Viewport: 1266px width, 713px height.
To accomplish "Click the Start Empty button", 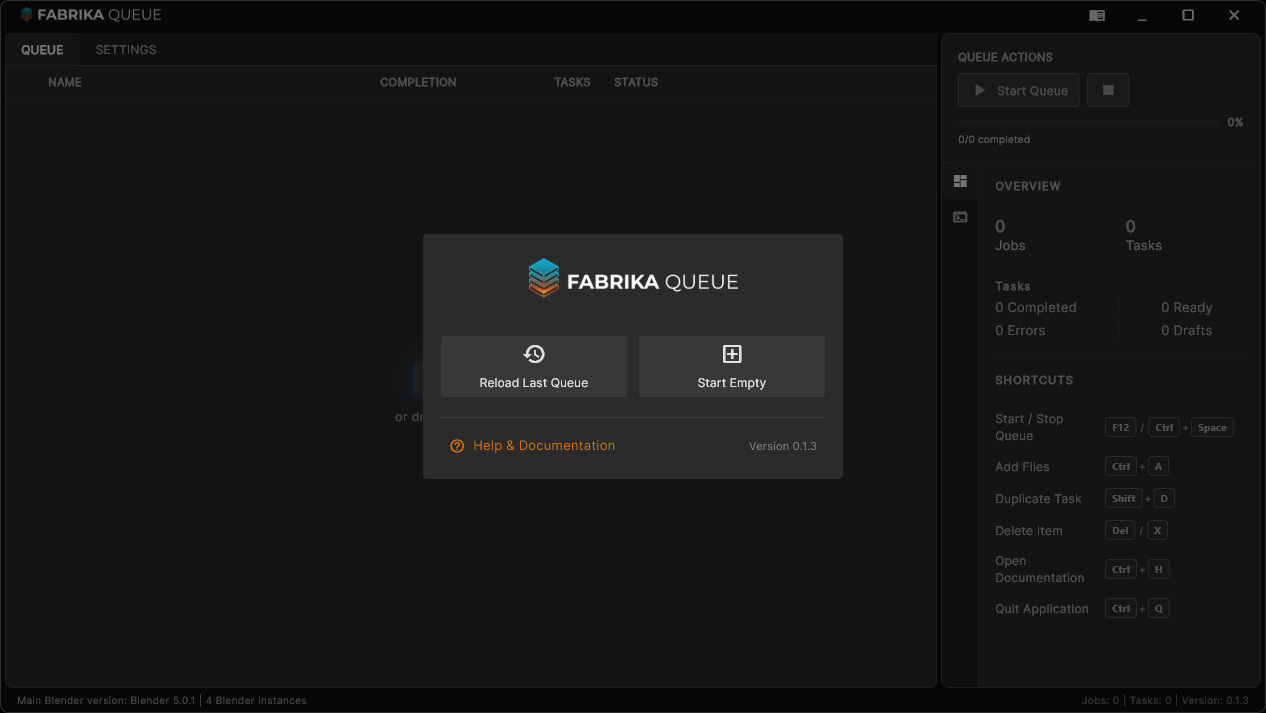I will [x=731, y=366].
